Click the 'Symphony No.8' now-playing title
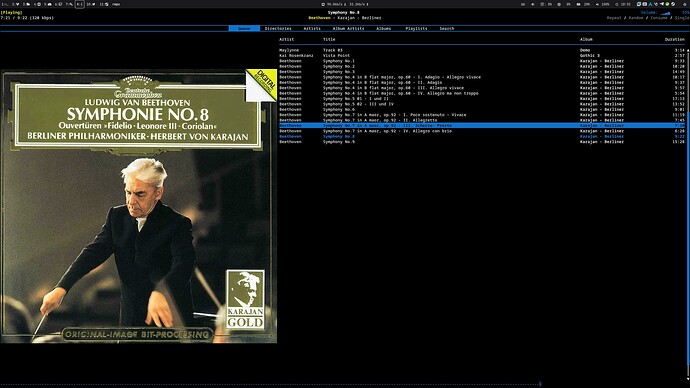The width and height of the screenshot is (690, 388). pyautogui.click(x=343, y=13)
